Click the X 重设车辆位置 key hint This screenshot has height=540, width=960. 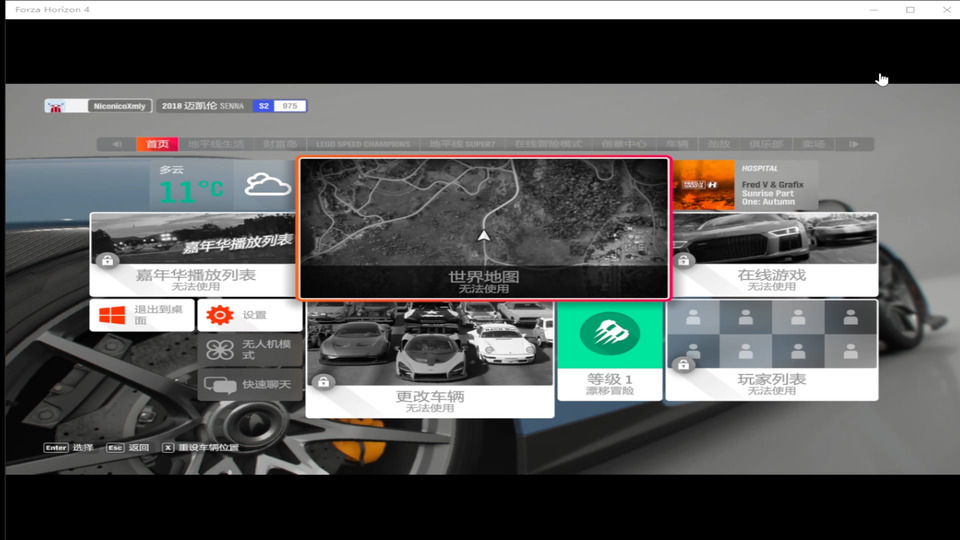coord(200,448)
